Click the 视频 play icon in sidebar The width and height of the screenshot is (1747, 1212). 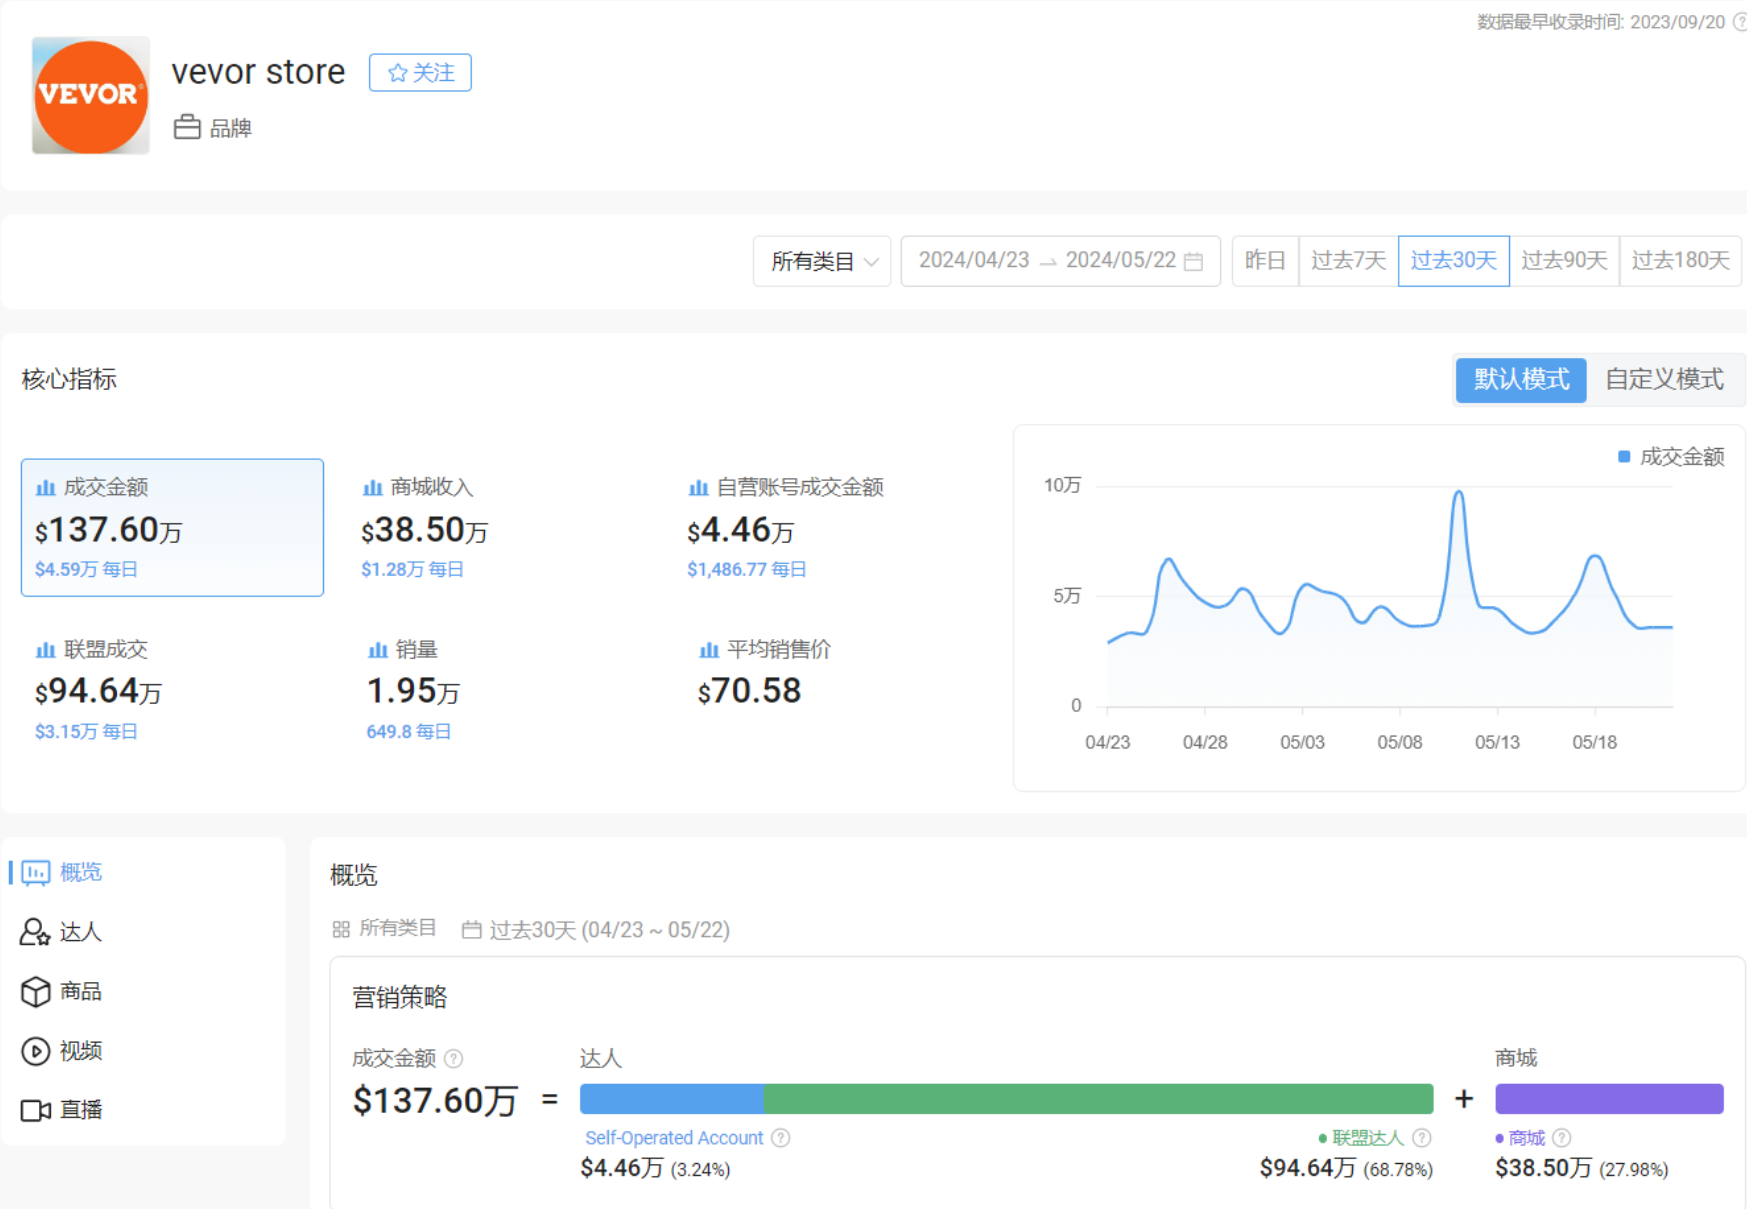click(x=35, y=1051)
